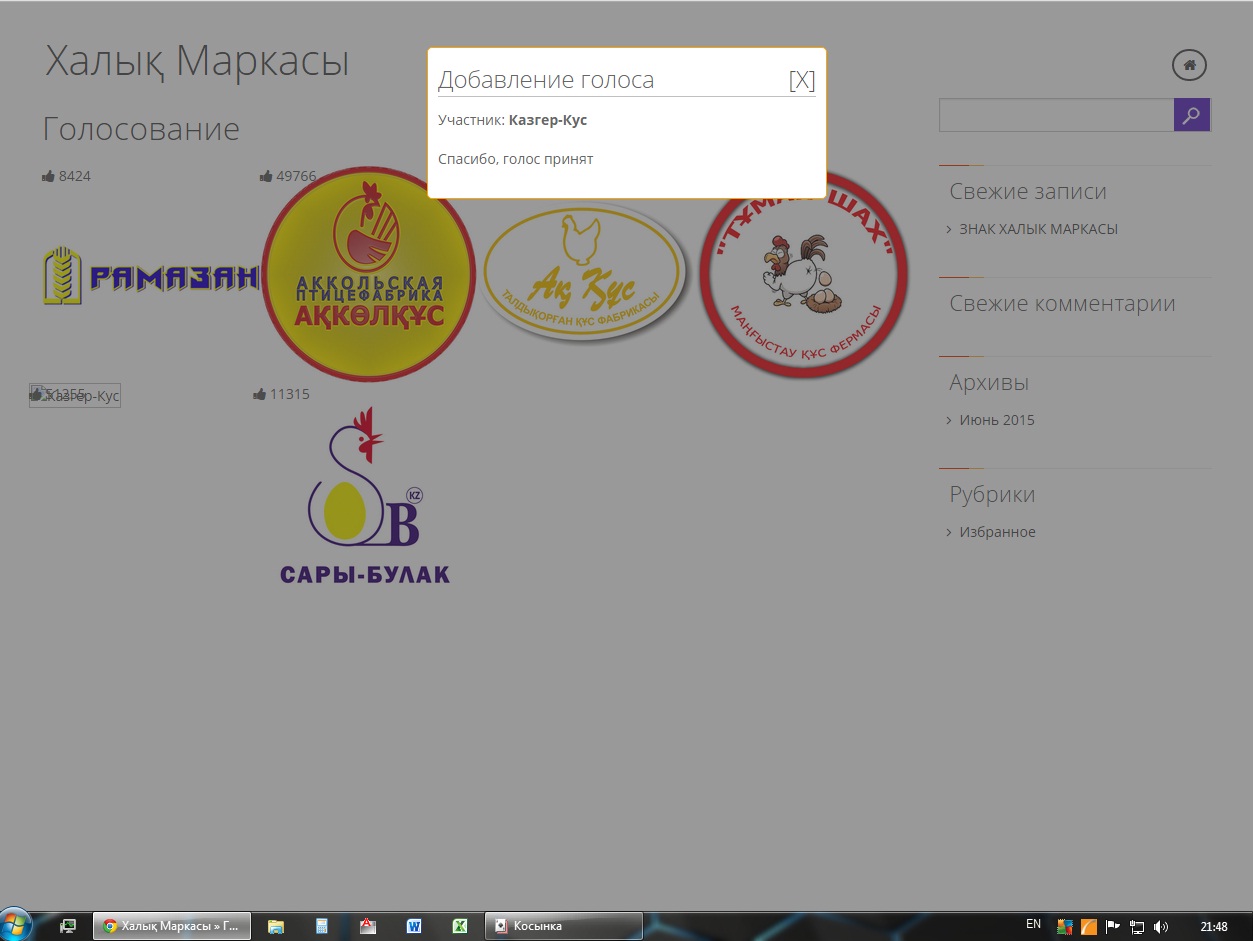Click the vote count 8424
The image size is (1253, 941).
point(75,176)
